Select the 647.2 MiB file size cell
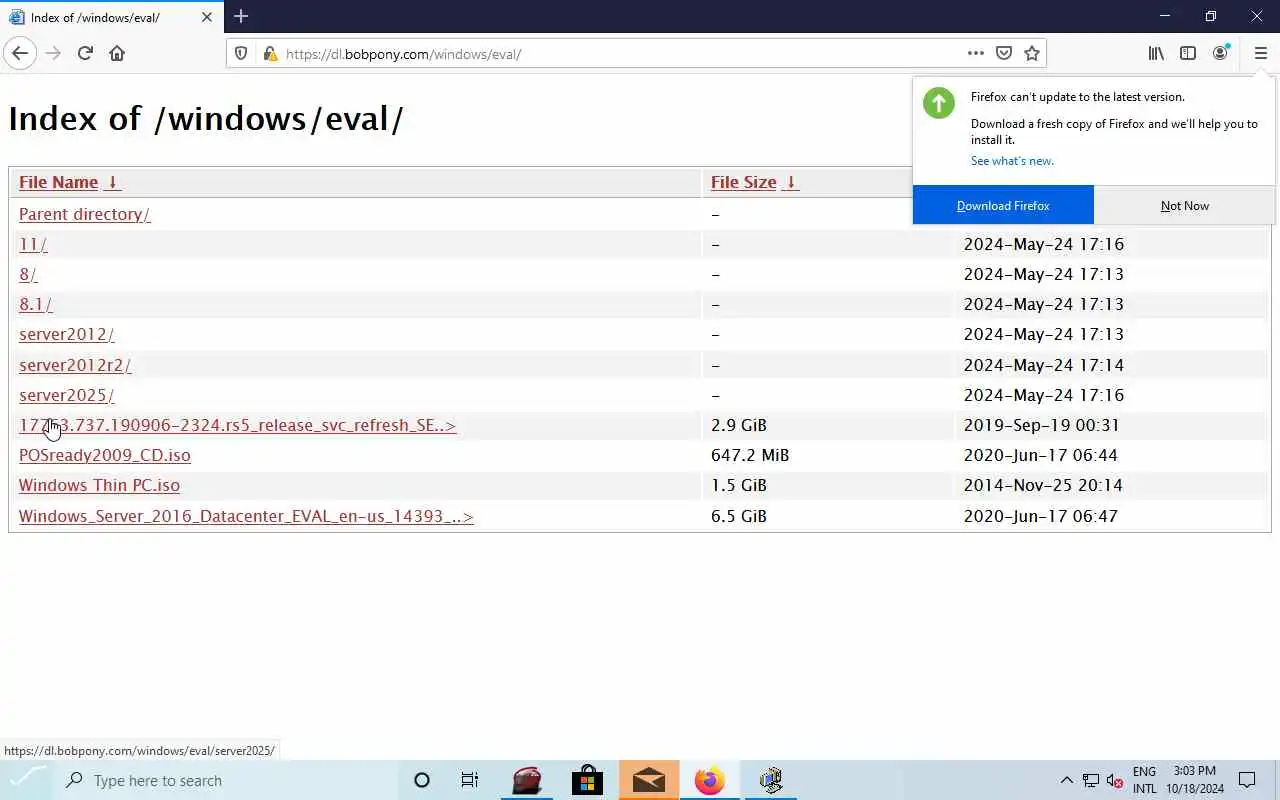Screen dimensions: 1280x800 tap(750, 455)
